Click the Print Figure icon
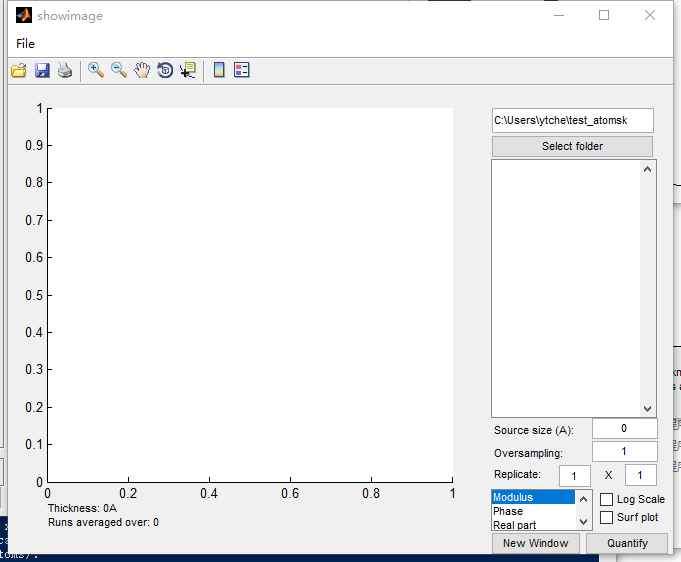Viewport: 681px width, 562px height. point(65,70)
